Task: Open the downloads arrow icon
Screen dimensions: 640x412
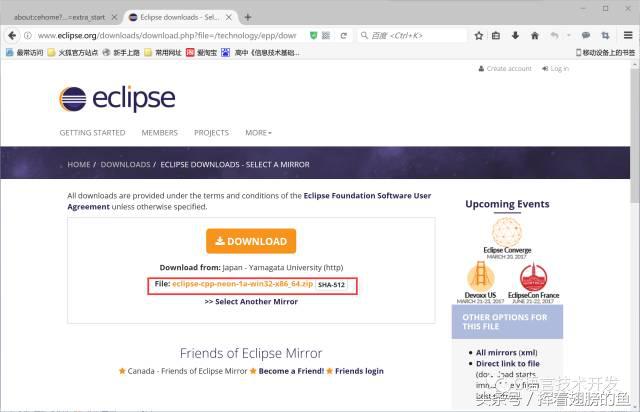Action: pyautogui.click(x=515, y=36)
